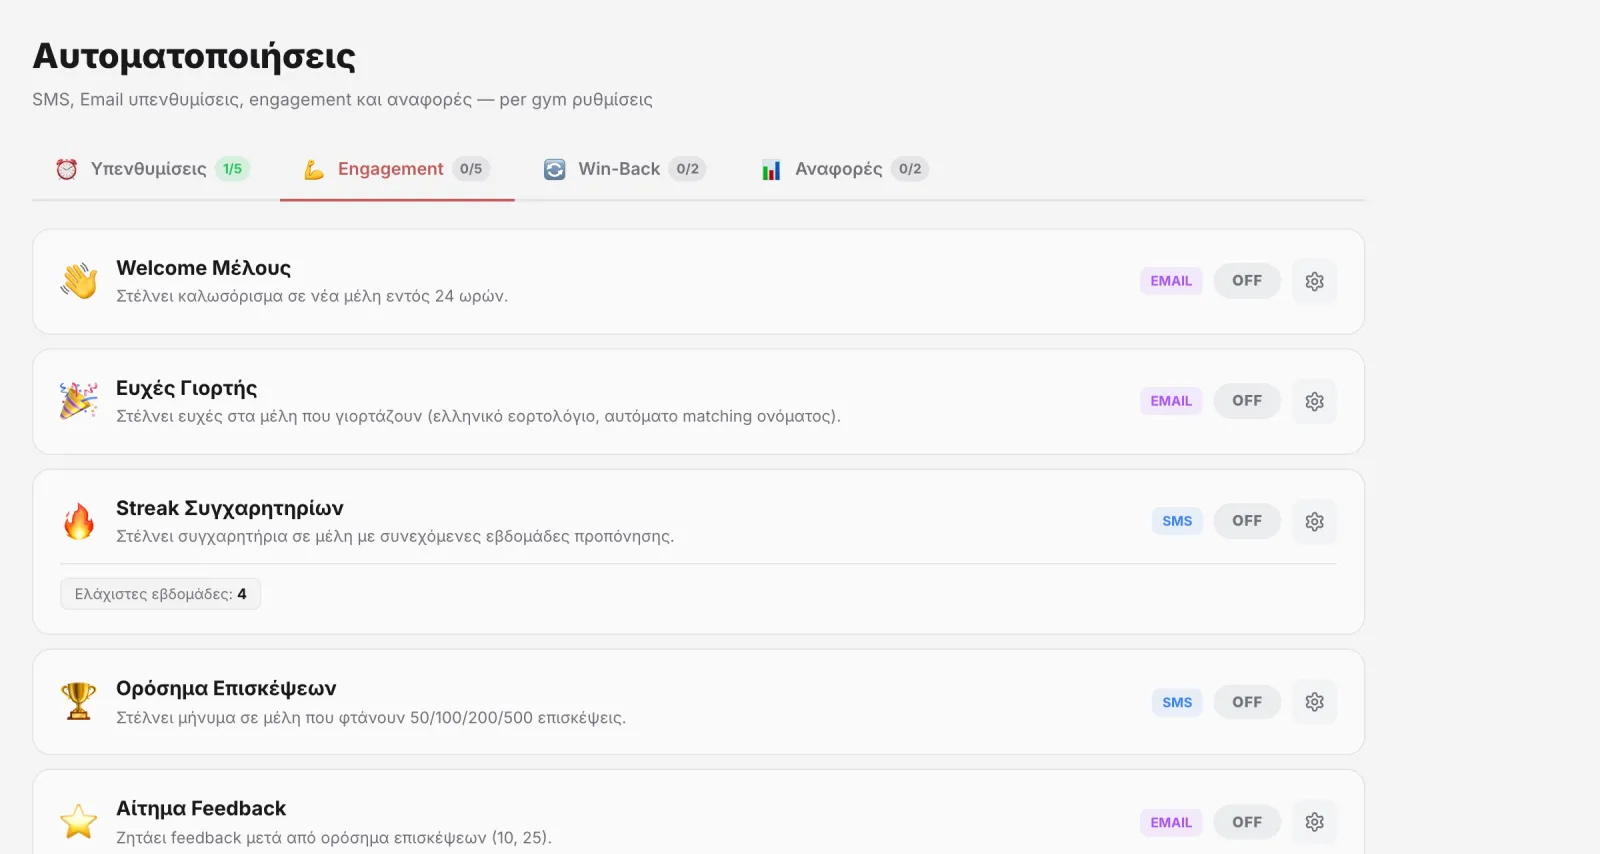The image size is (1600, 854).
Task: Open settings gear for Ορόσημα Επισκέψεων
Action: [x=1314, y=702]
